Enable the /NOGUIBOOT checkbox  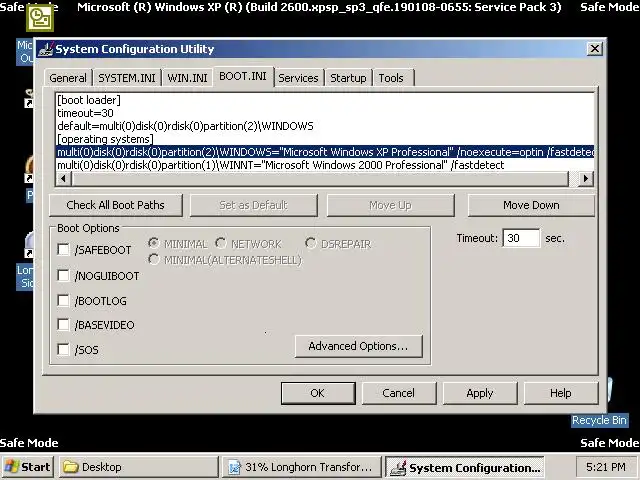click(x=63, y=276)
